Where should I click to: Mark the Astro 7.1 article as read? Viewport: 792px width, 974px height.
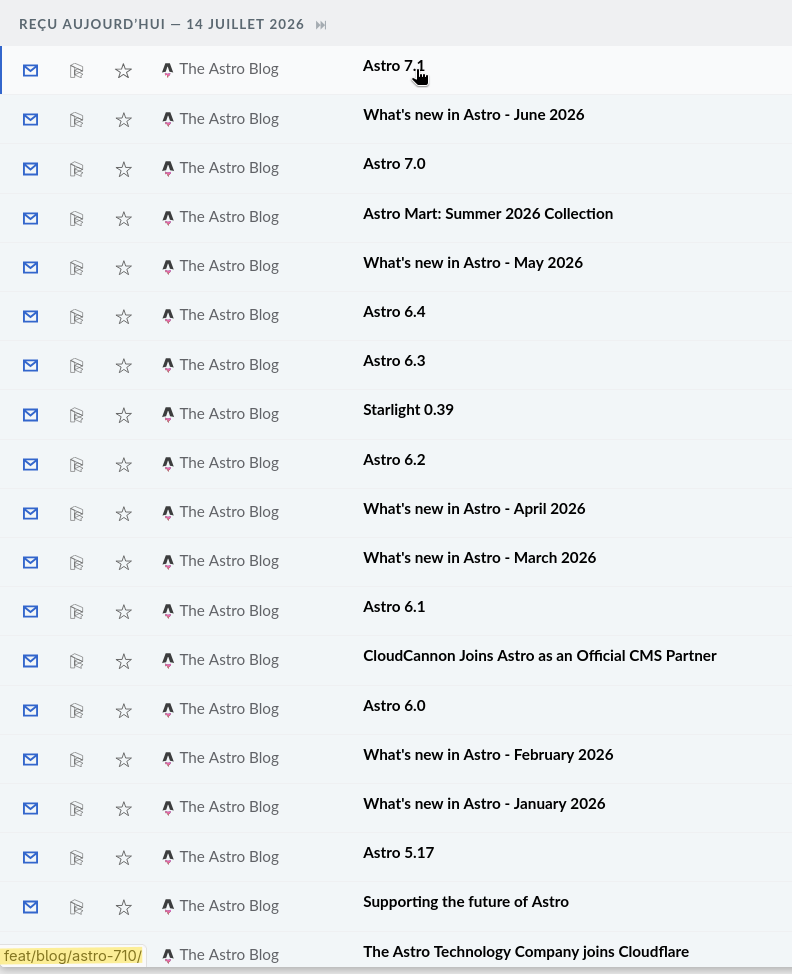pos(30,70)
